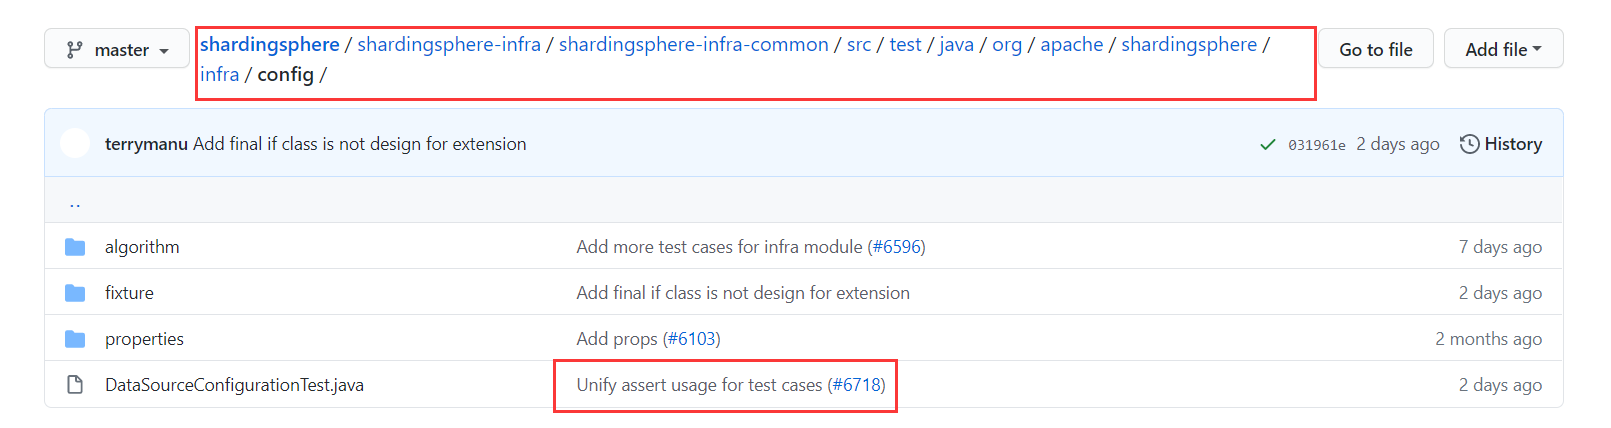Go to shardingsphere-infra-common in the breadcrumb
Image resolution: width=1611 pixels, height=428 pixels.
click(x=693, y=44)
